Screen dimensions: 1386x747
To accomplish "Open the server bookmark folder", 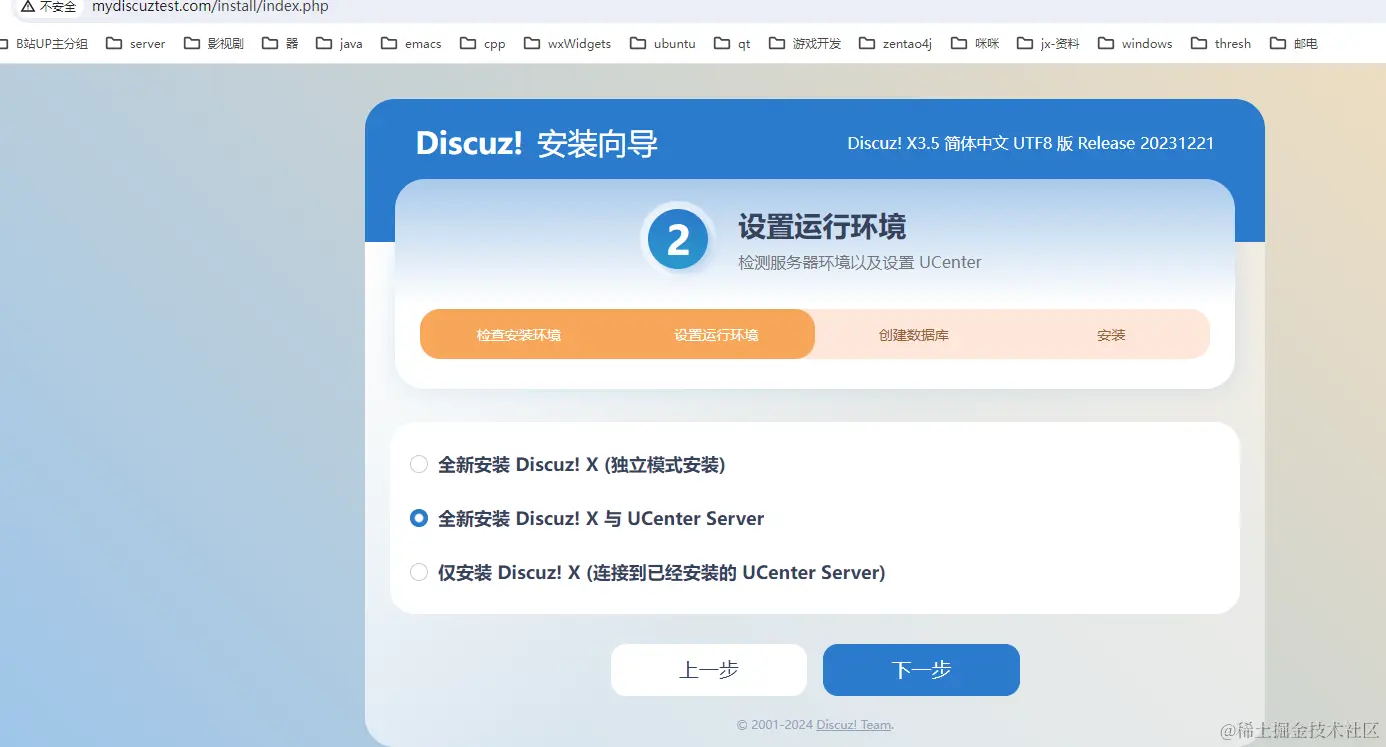I will pos(135,43).
